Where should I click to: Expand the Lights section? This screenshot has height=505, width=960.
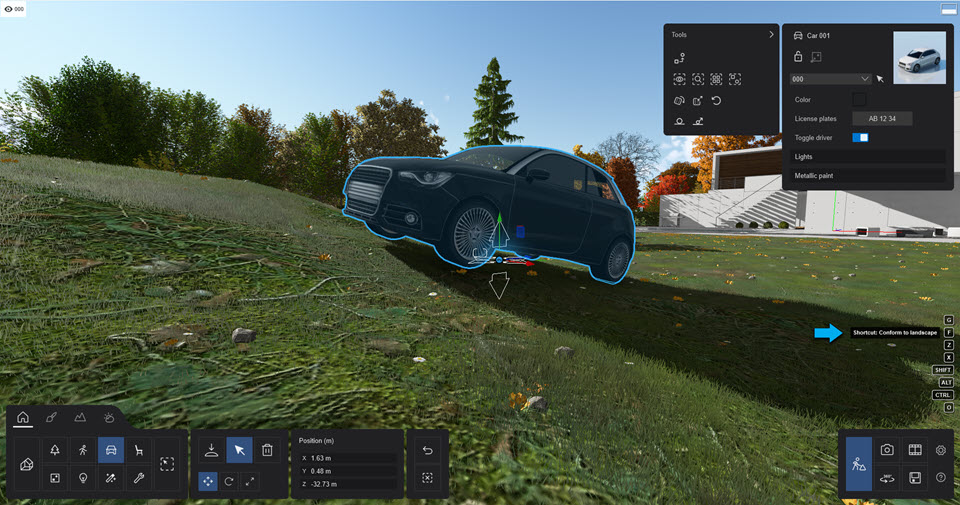(866, 157)
